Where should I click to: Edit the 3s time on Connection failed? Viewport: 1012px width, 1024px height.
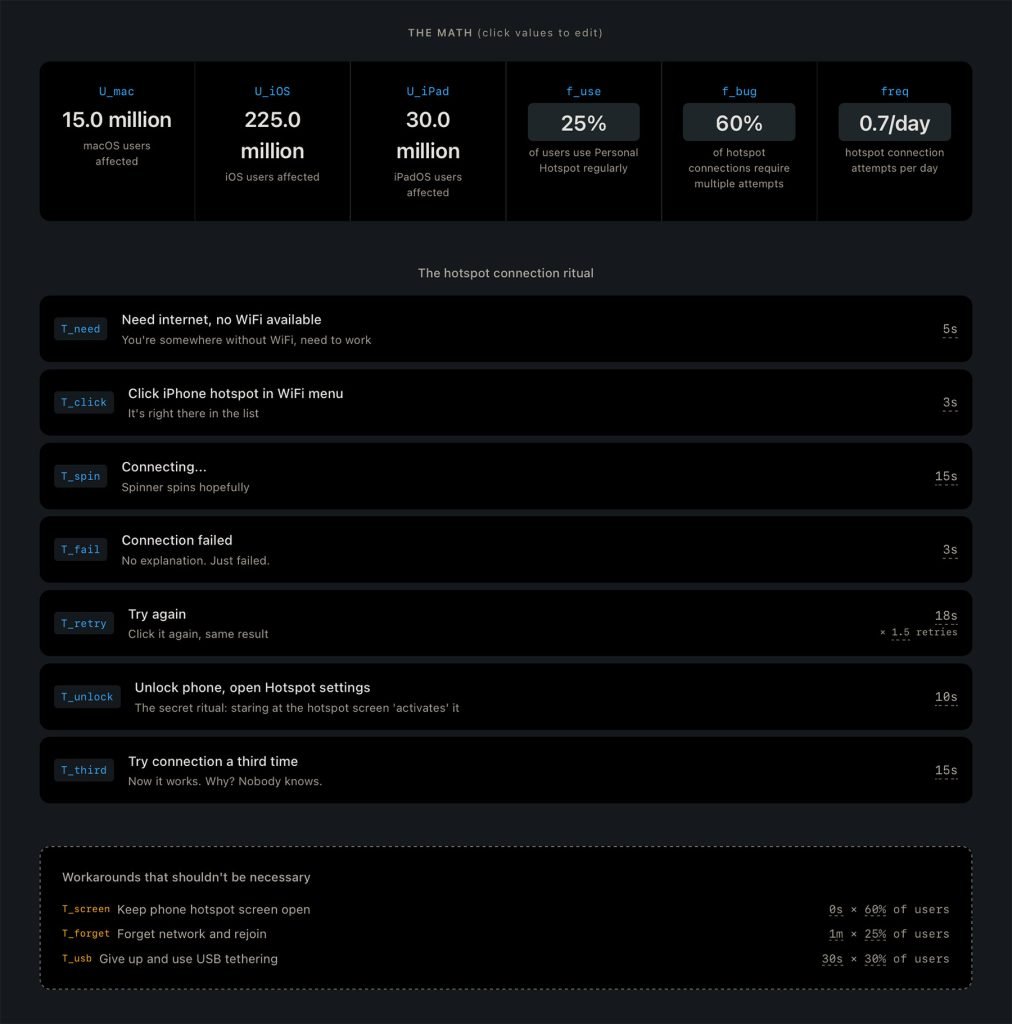(949, 550)
